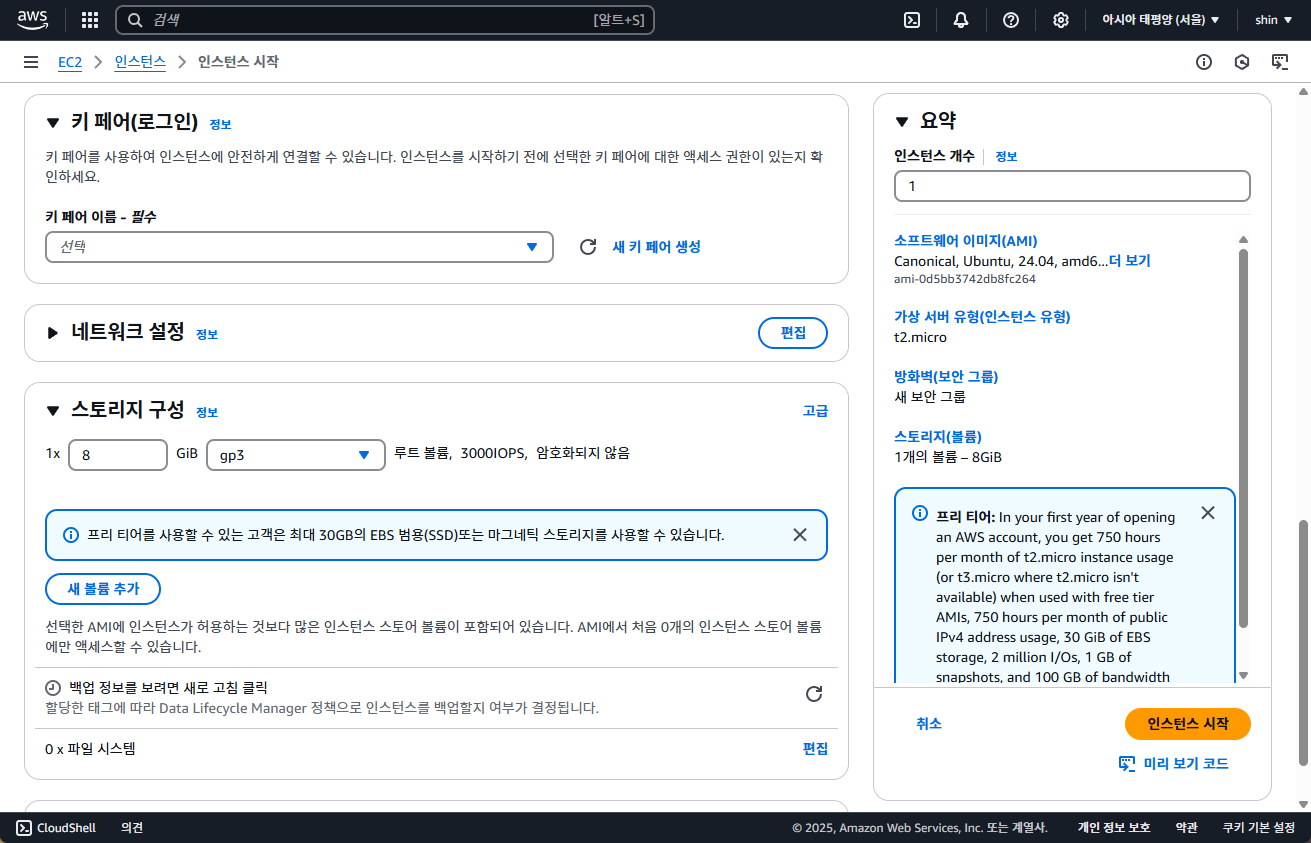1311x843 pixels.
Task: Open the services grid menu icon
Action: (x=90, y=20)
